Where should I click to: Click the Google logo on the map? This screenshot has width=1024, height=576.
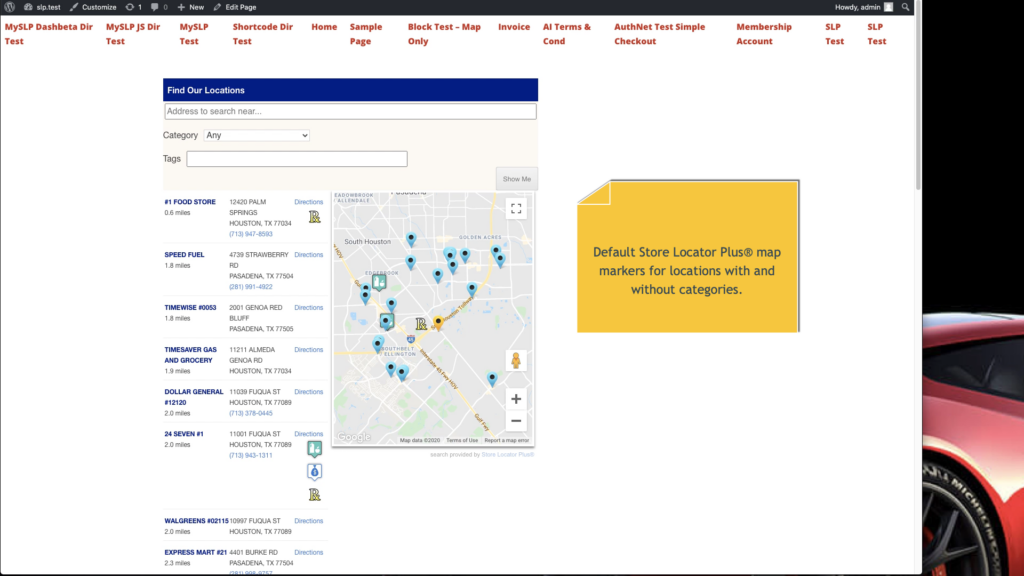click(354, 437)
